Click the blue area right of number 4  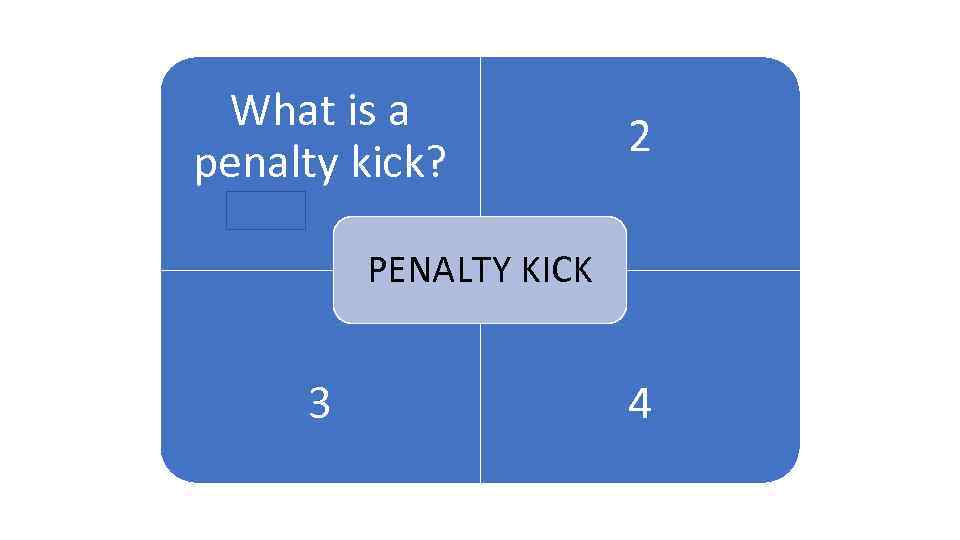tap(730, 404)
